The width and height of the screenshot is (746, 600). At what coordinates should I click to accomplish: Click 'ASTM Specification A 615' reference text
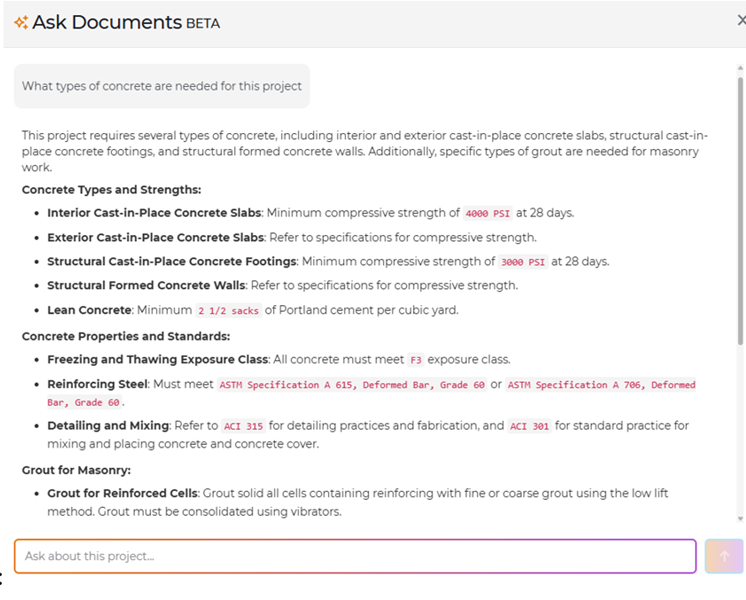coord(352,384)
